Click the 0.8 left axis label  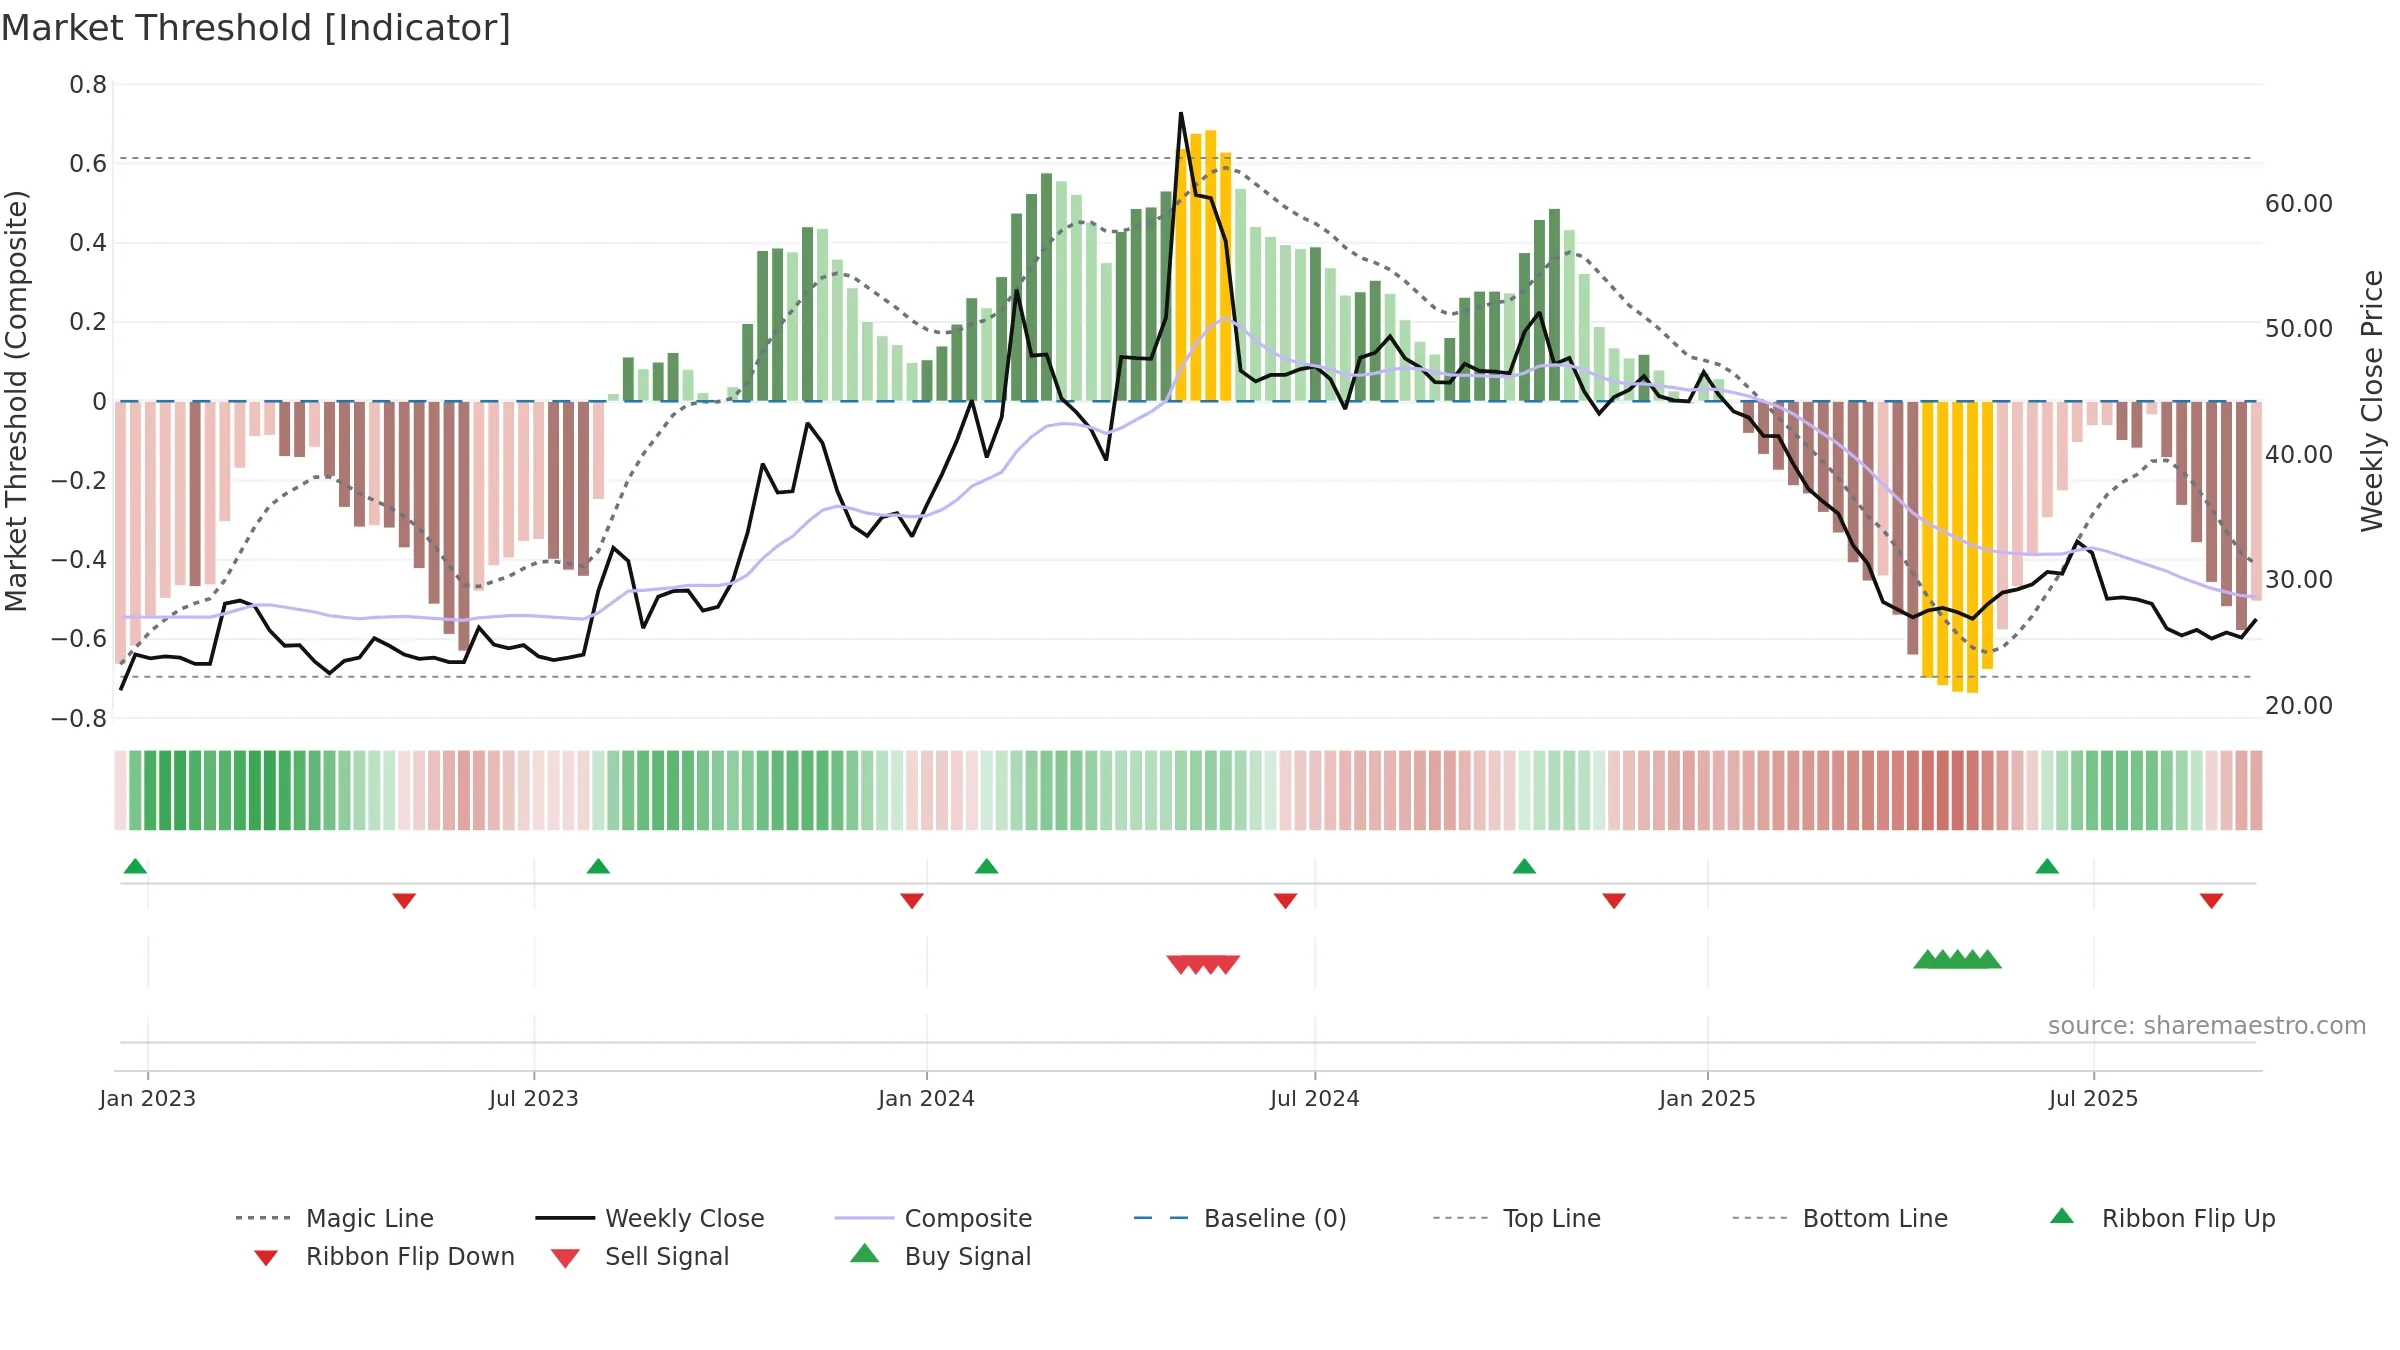[88, 85]
